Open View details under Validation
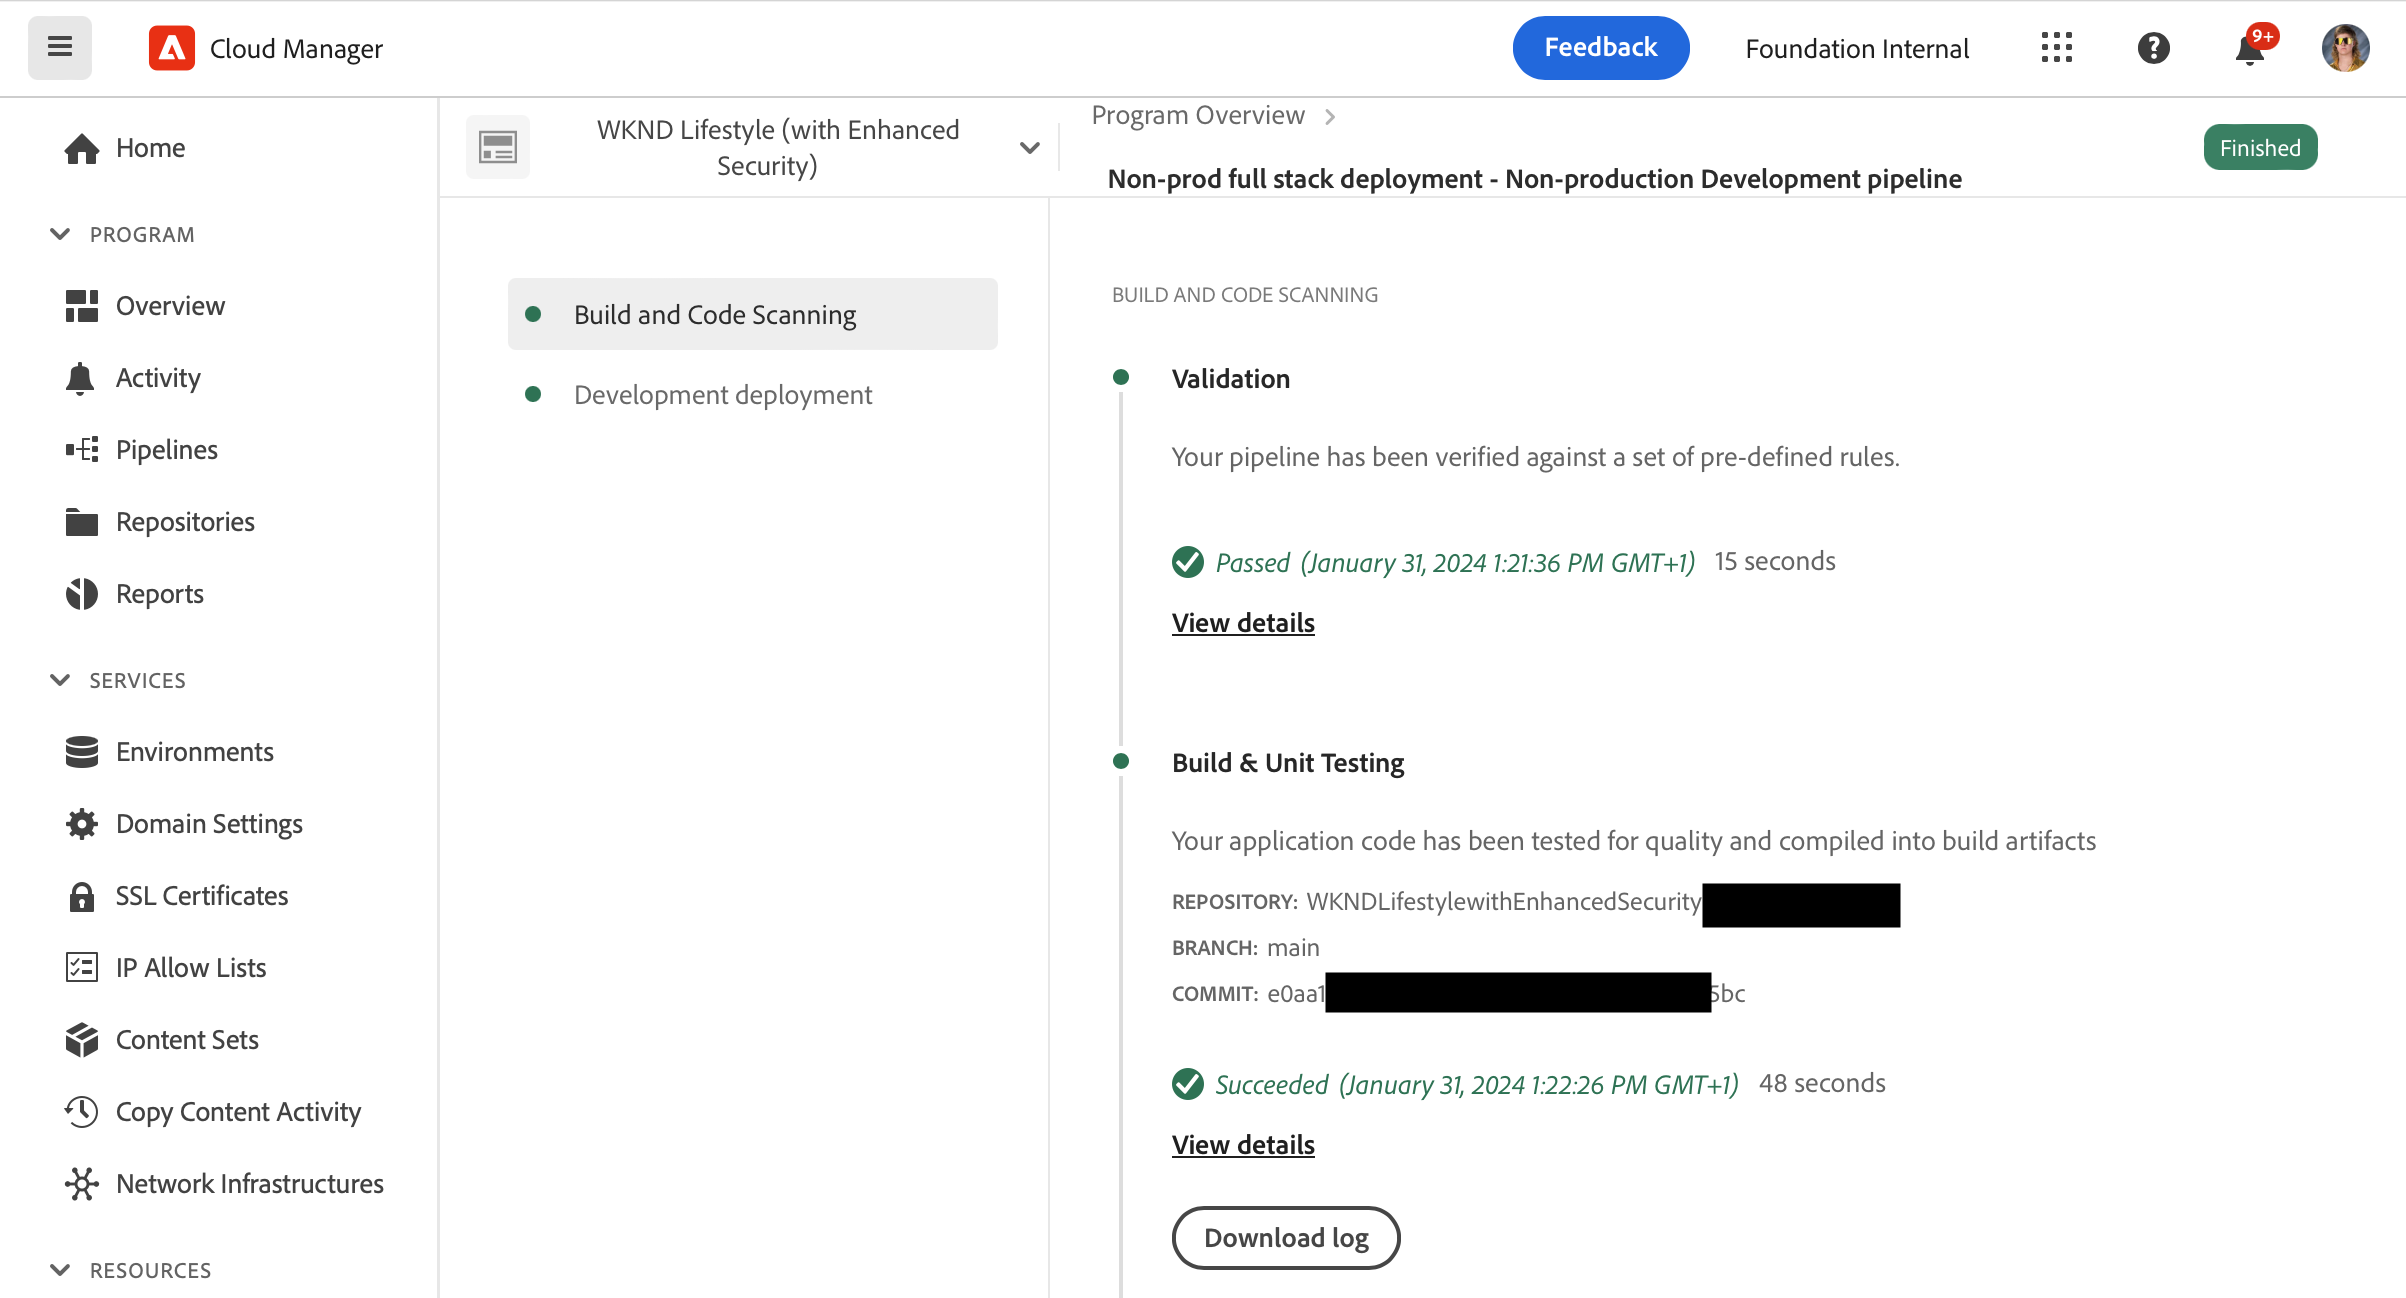 pyautogui.click(x=1242, y=623)
